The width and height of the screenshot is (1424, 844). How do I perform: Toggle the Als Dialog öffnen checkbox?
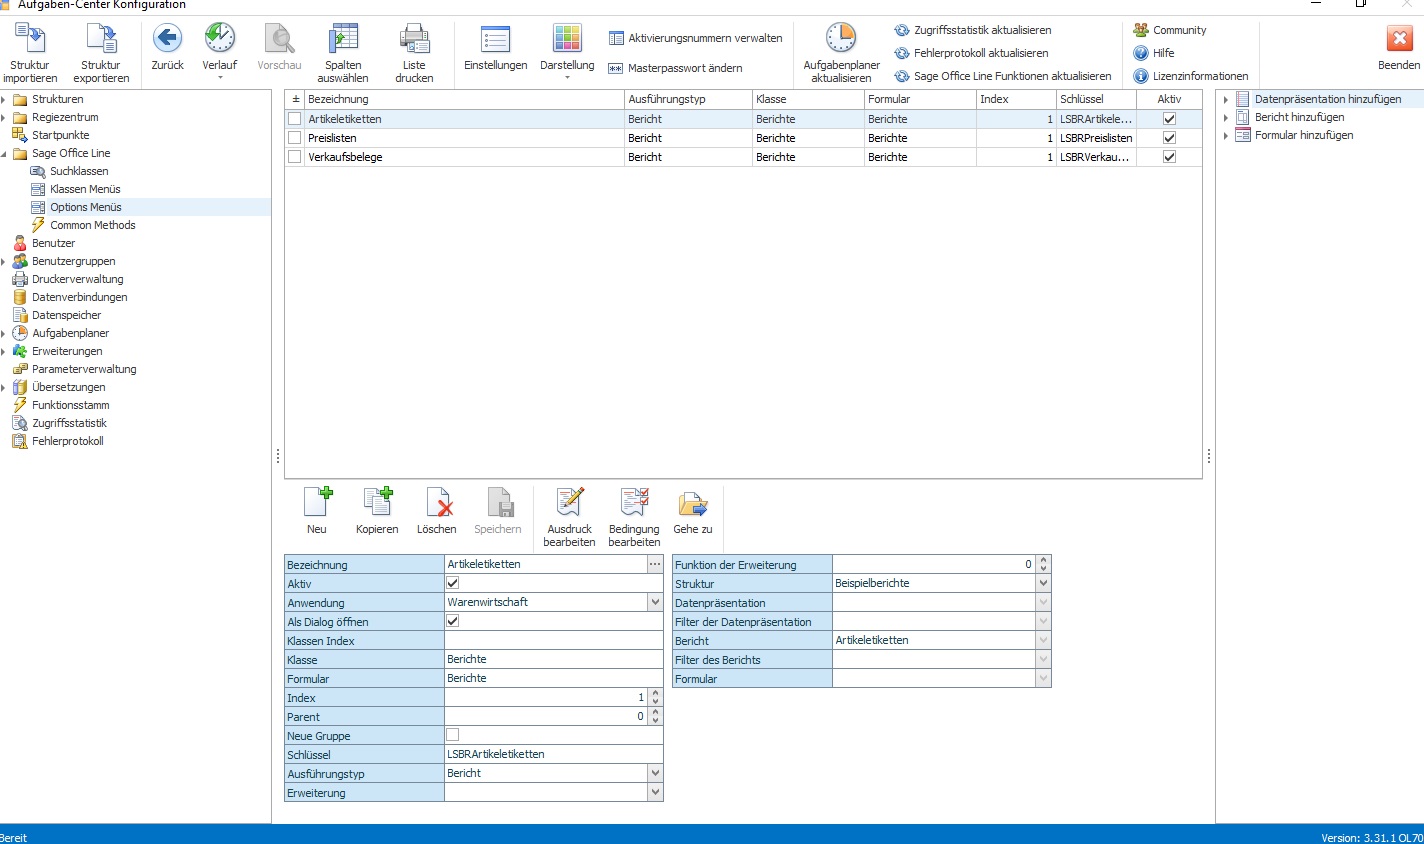tap(452, 621)
